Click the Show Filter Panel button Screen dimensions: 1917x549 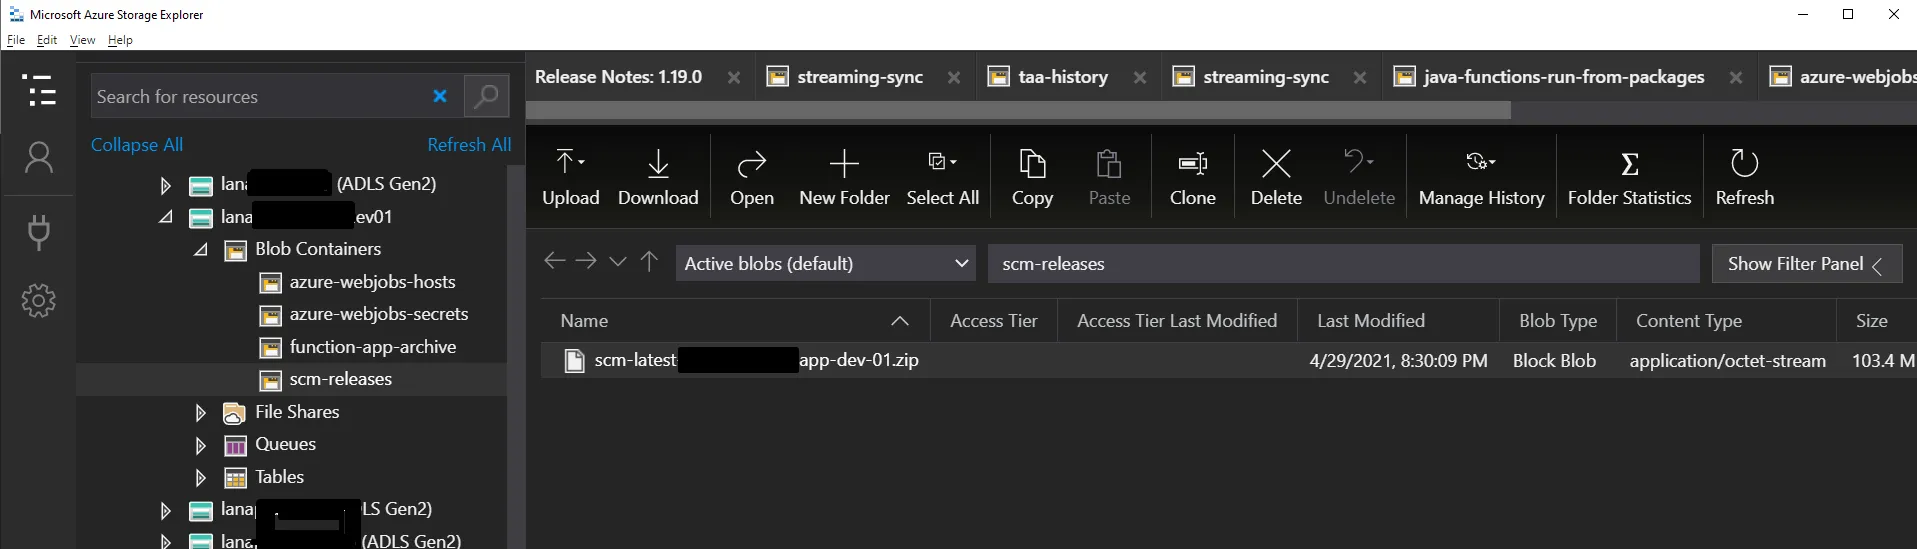(1806, 264)
